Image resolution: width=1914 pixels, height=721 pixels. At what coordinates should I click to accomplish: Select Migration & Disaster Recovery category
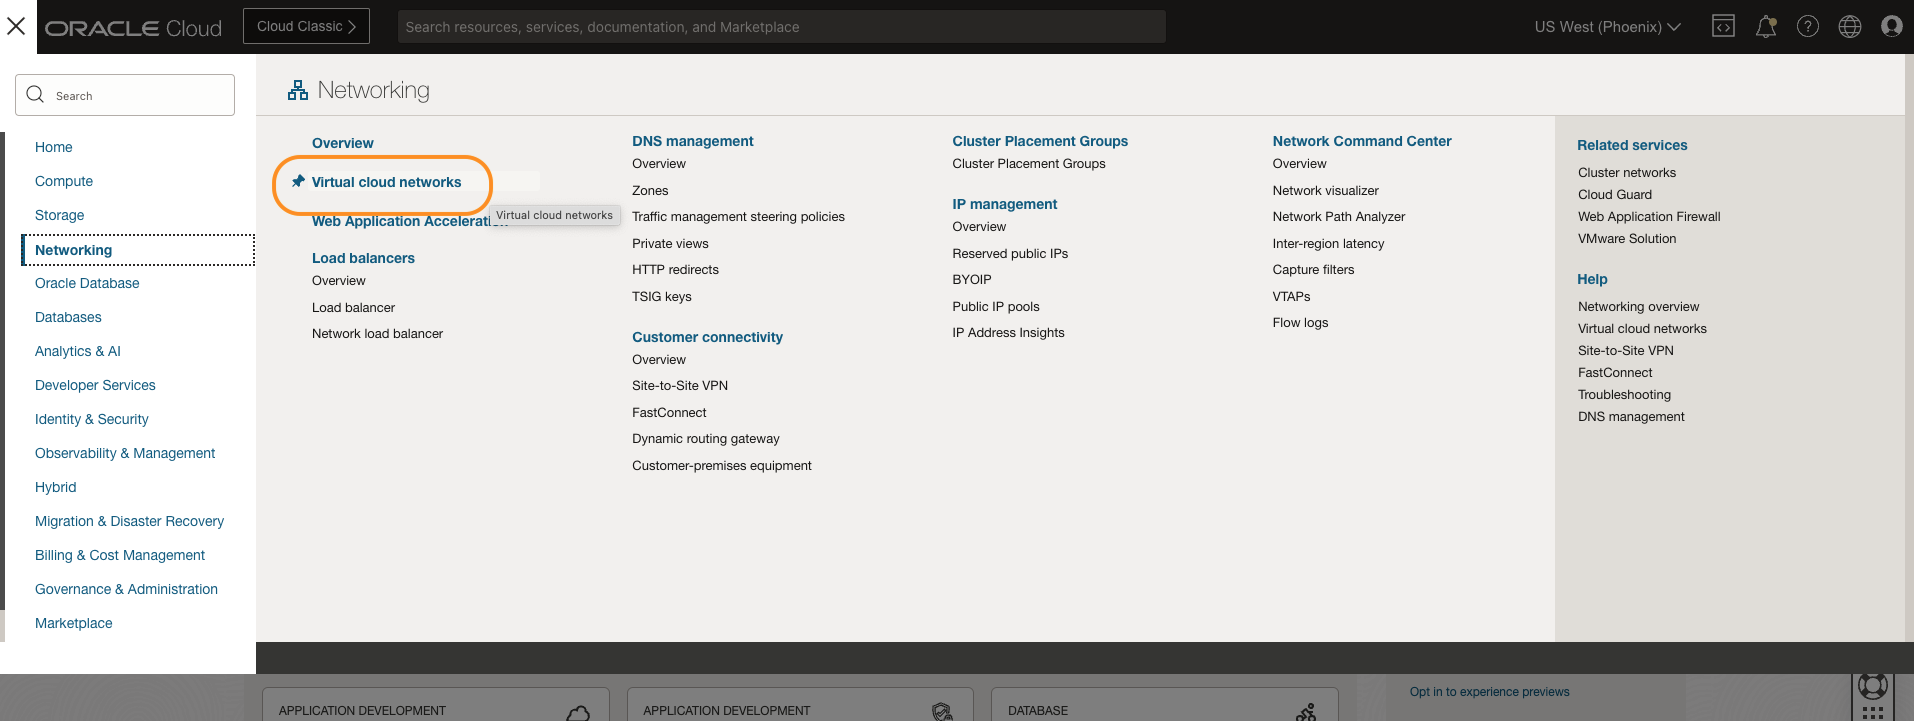(x=130, y=521)
